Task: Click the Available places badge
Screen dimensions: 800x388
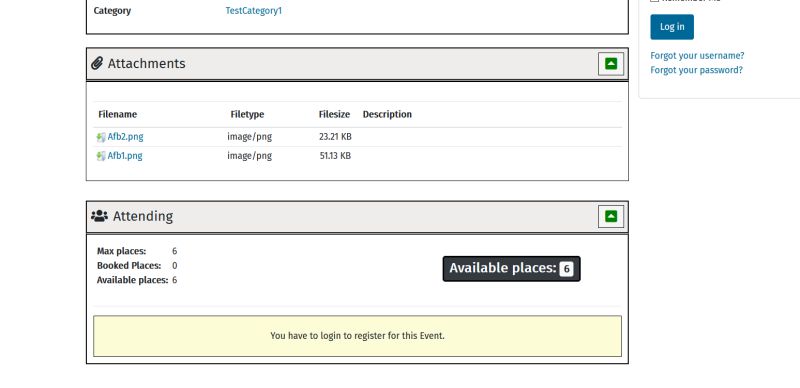Action: (x=512, y=269)
